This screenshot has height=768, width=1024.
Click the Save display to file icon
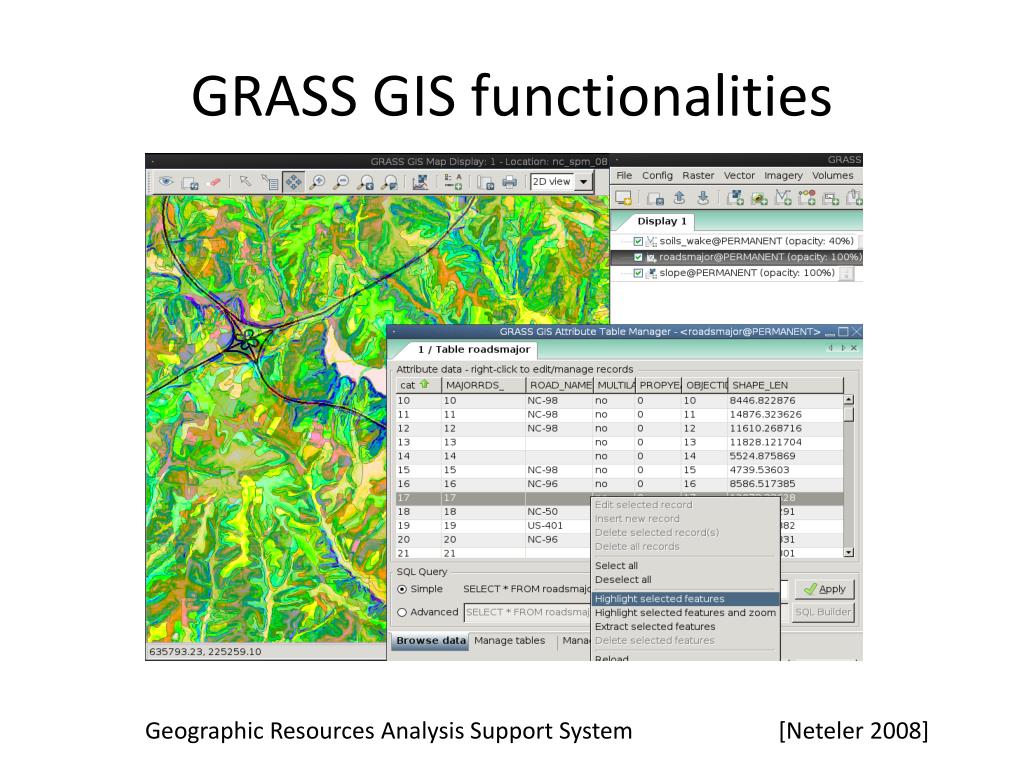485,183
